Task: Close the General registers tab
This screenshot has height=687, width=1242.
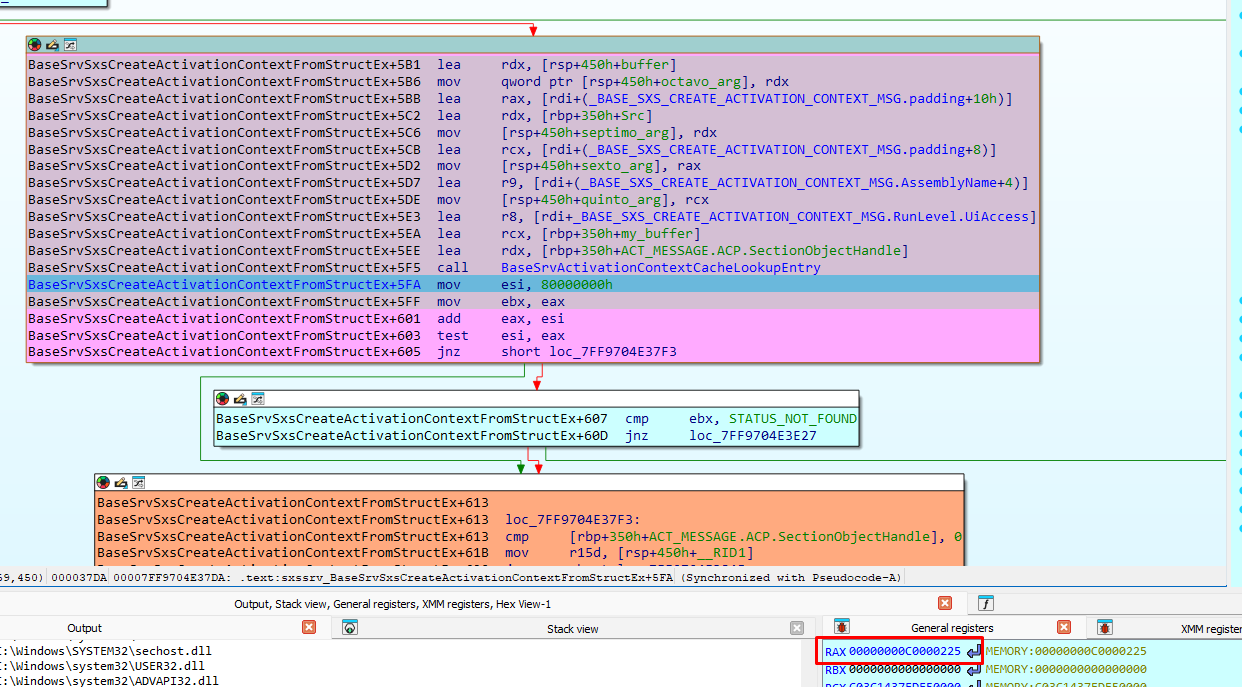Action: click(1064, 628)
